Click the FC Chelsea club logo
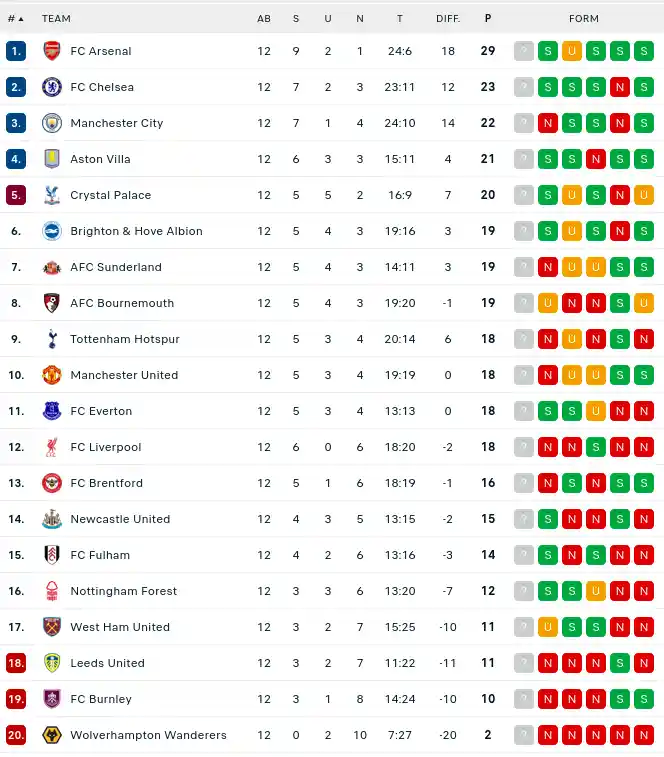 click(x=52, y=87)
